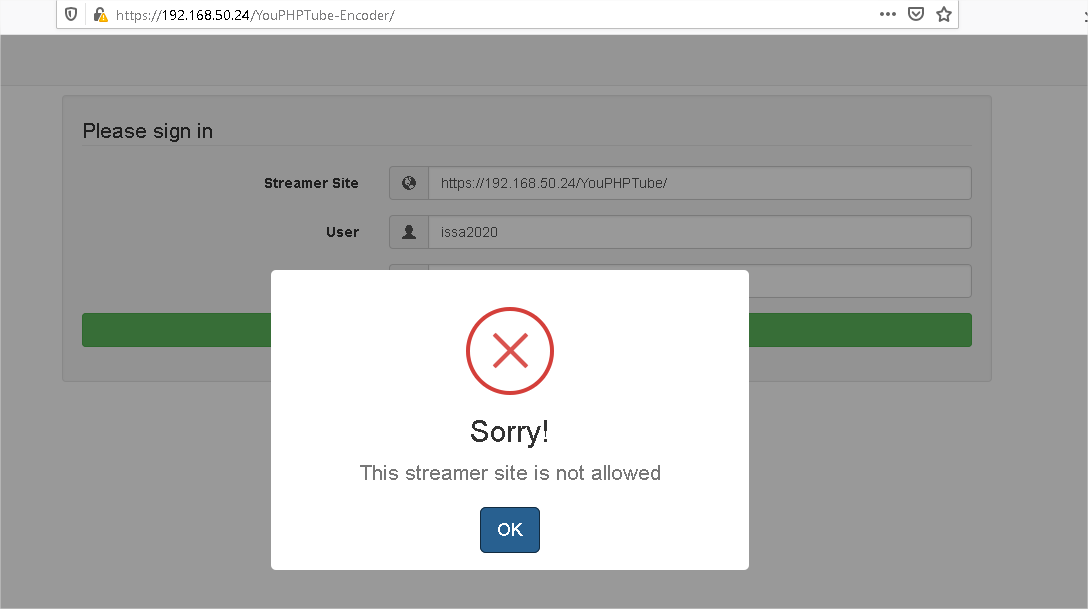Click the Sorry! heading in the dialog
1088x609 pixels.
coord(509,431)
